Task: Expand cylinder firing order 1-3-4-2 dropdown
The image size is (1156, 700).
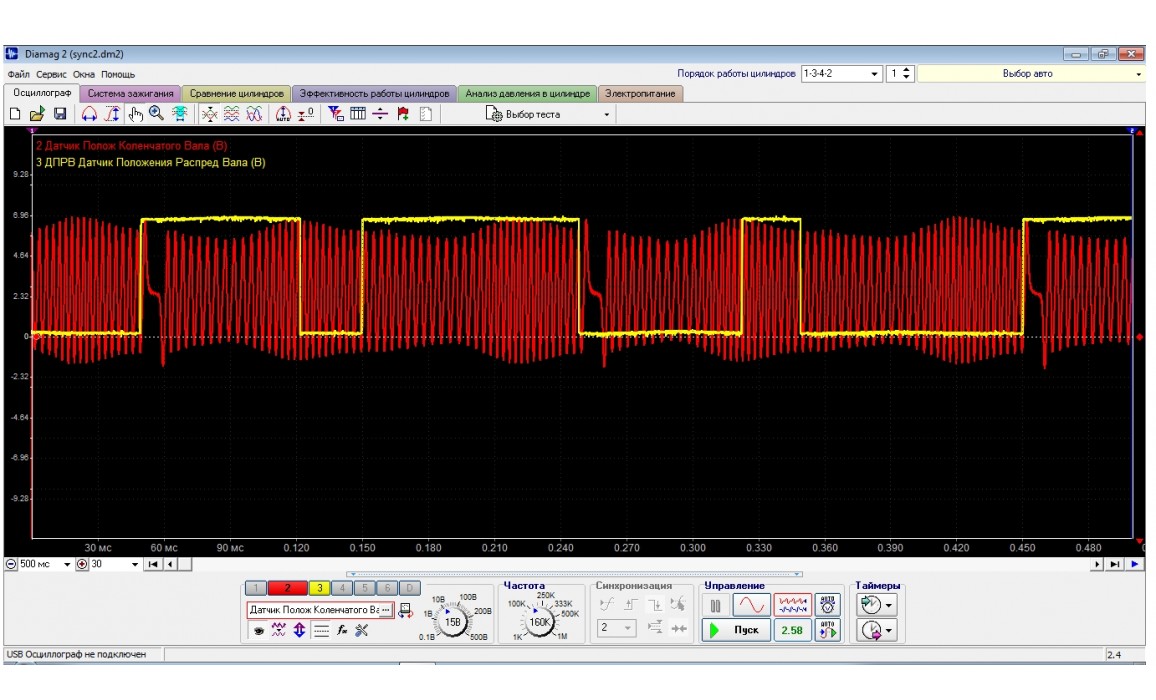Action: point(875,74)
